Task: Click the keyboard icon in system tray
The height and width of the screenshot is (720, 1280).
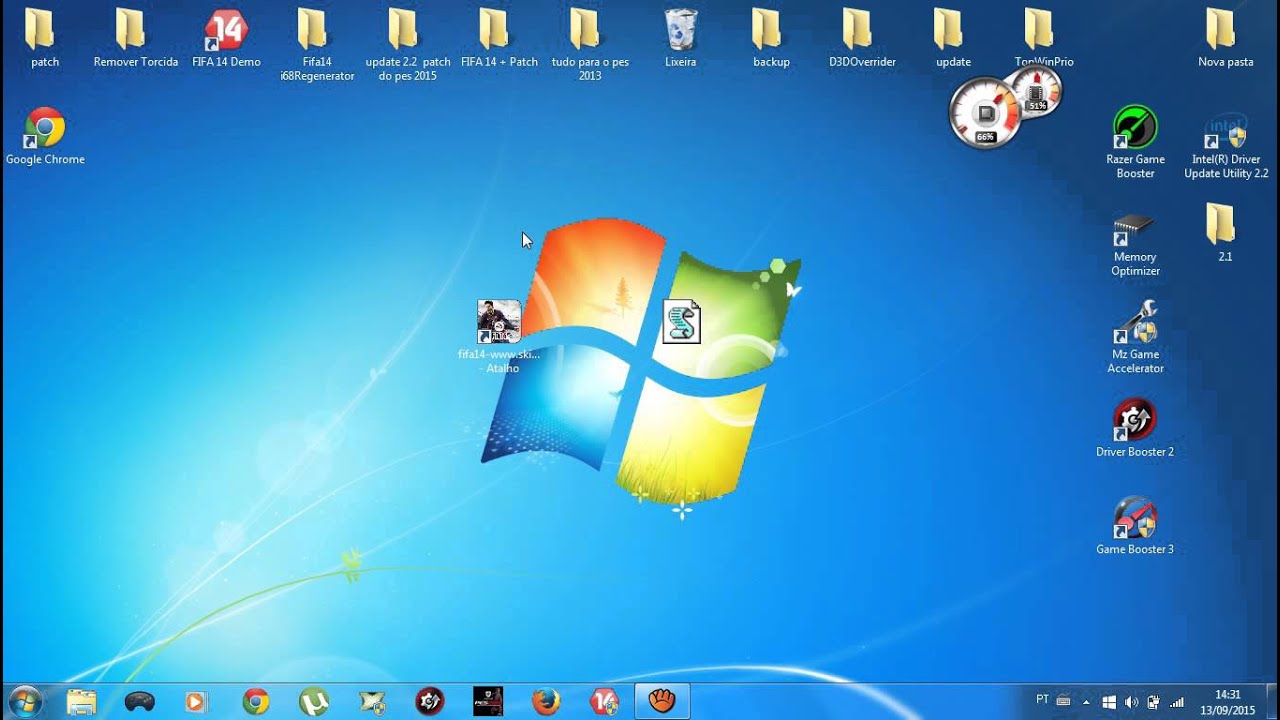Action: 1063,702
